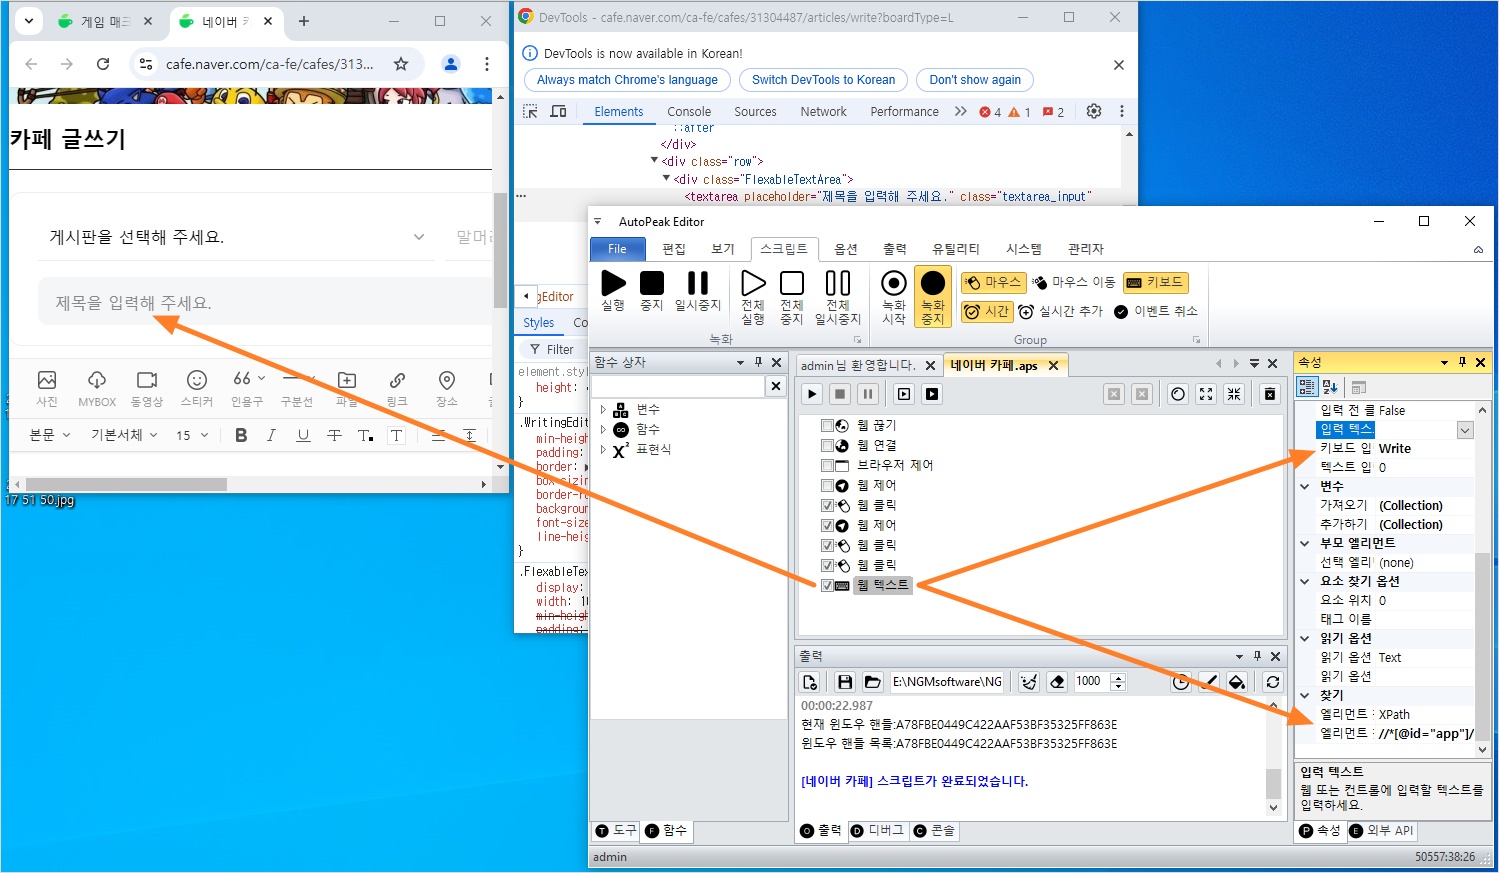1499x873 pixels.
Task: Click 실시간 추가 alarm icon
Action: (x=1026, y=311)
